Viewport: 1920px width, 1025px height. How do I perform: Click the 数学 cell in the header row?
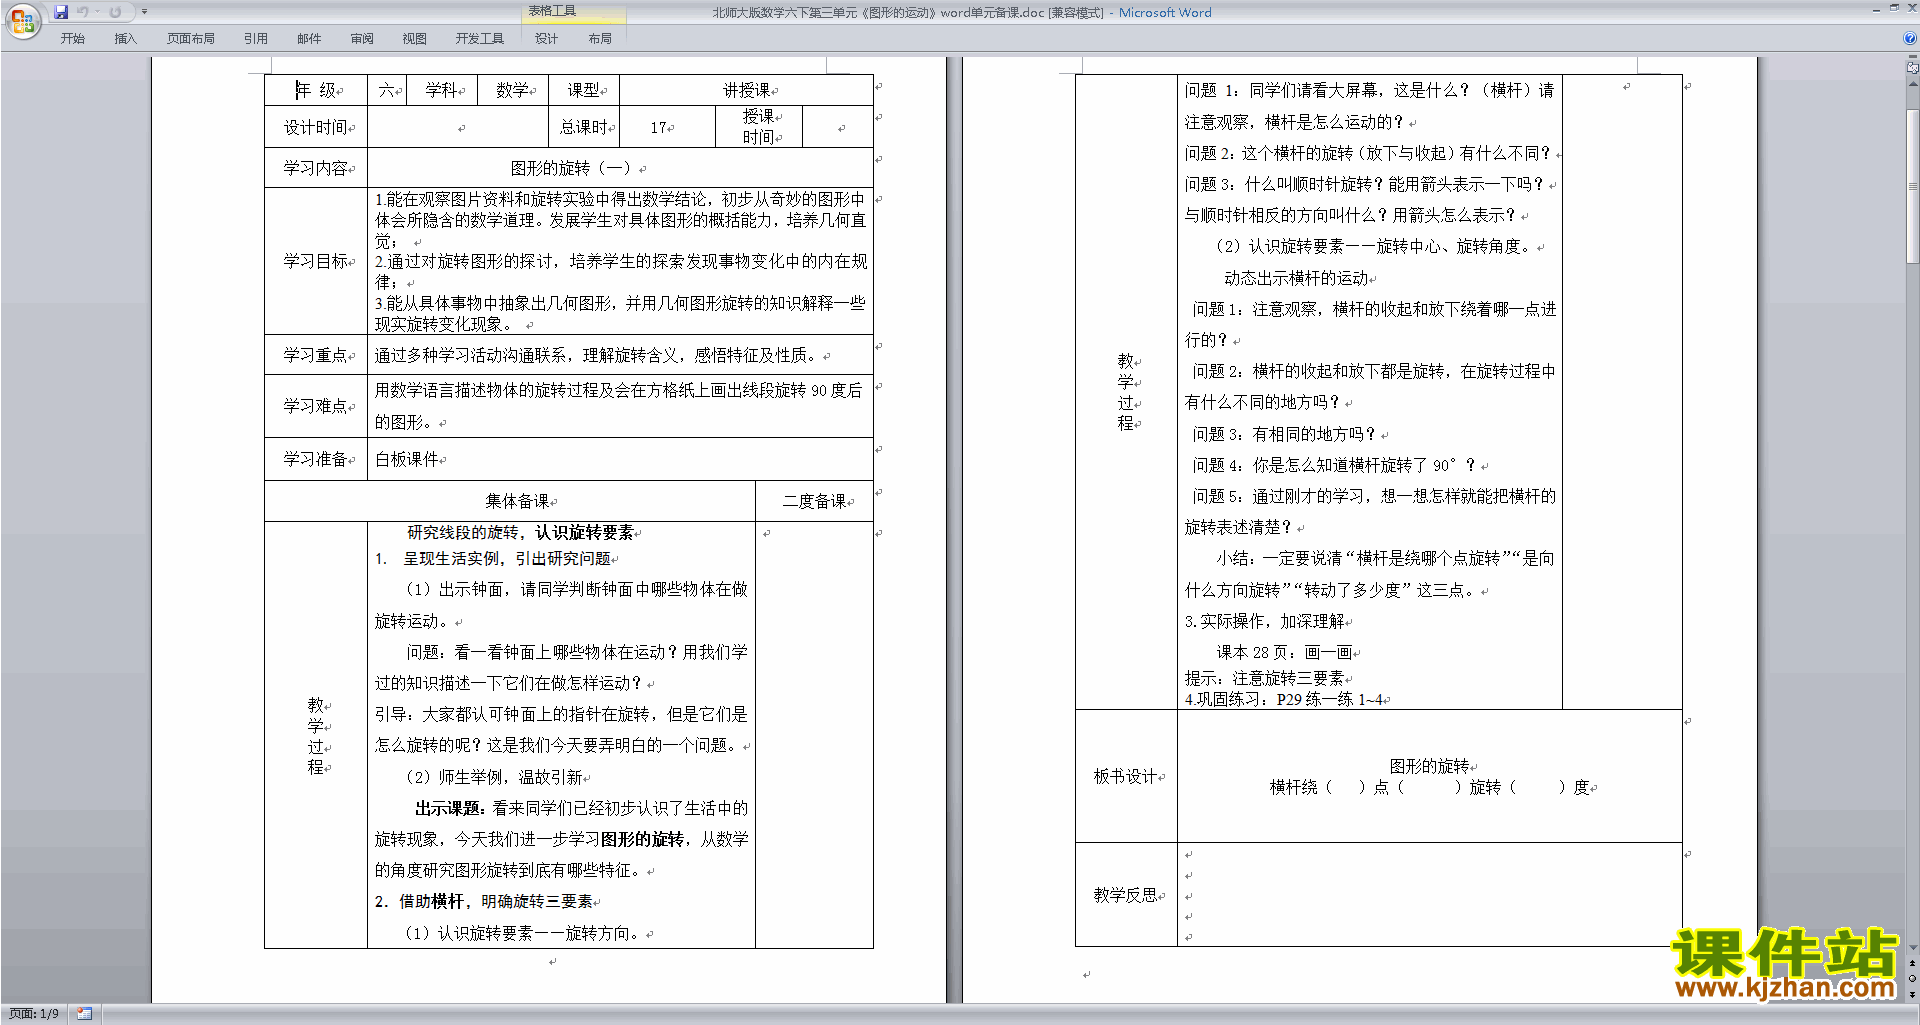pyautogui.click(x=513, y=90)
